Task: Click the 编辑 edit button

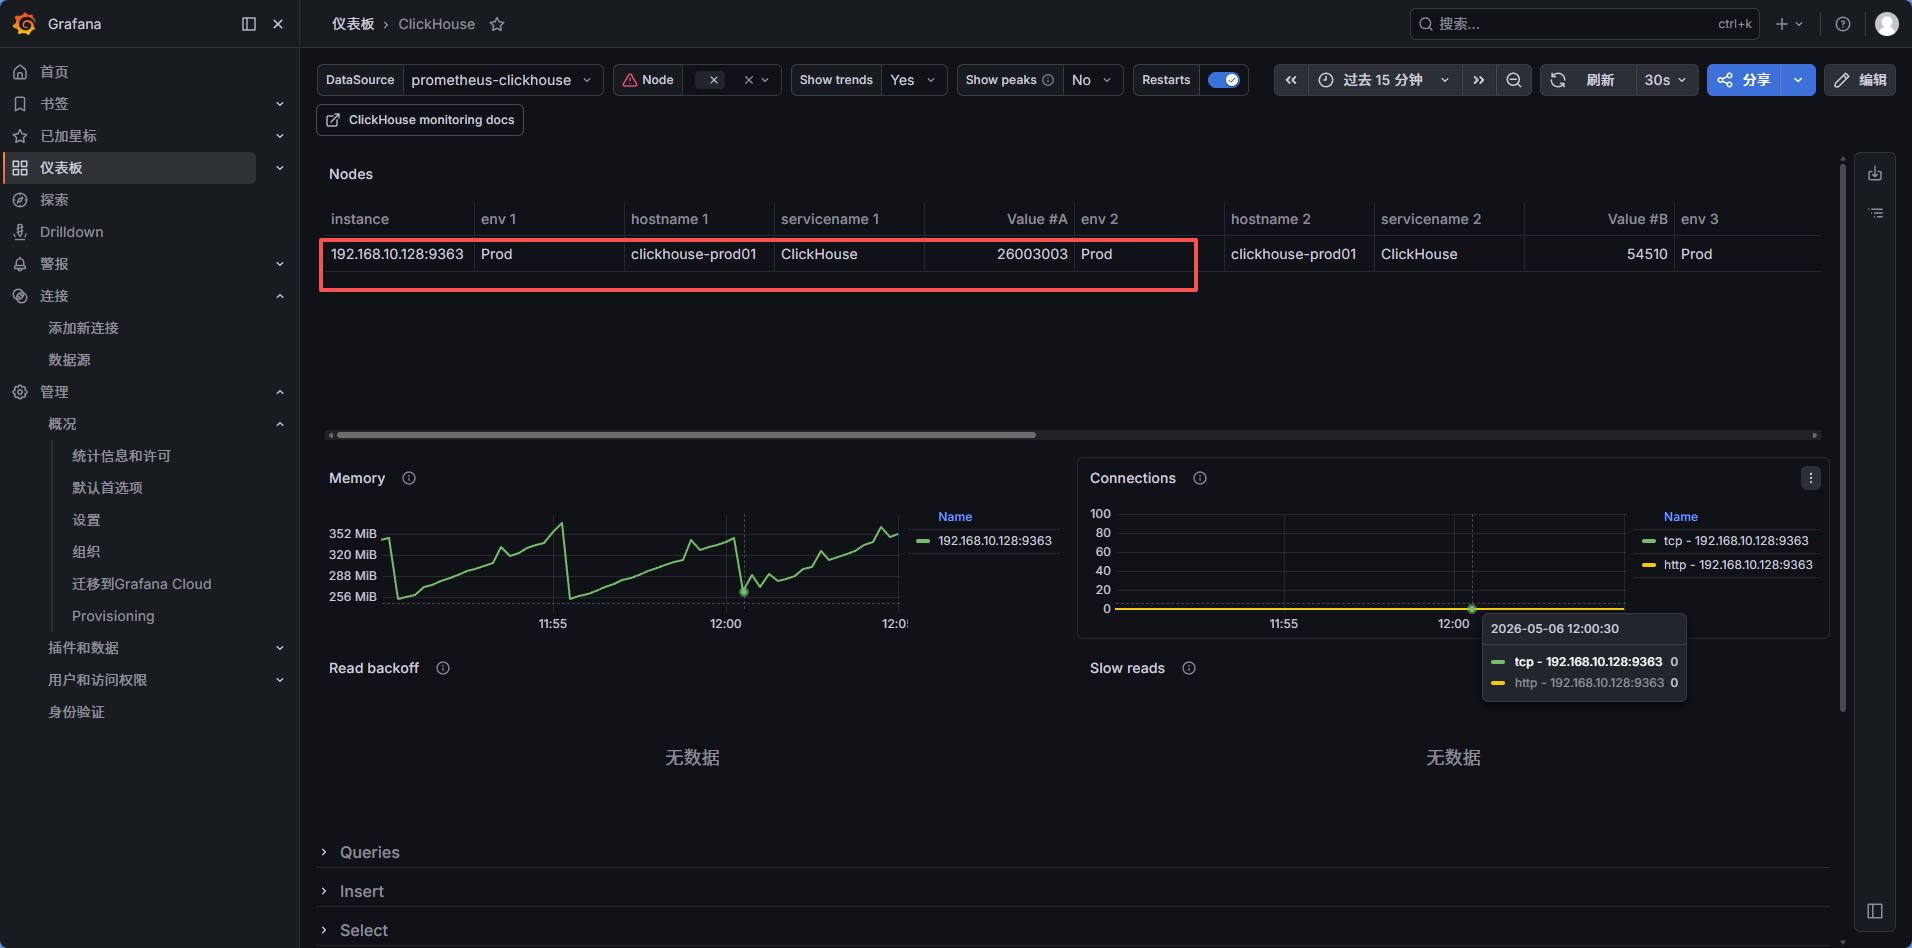Action: click(1860, 80)
